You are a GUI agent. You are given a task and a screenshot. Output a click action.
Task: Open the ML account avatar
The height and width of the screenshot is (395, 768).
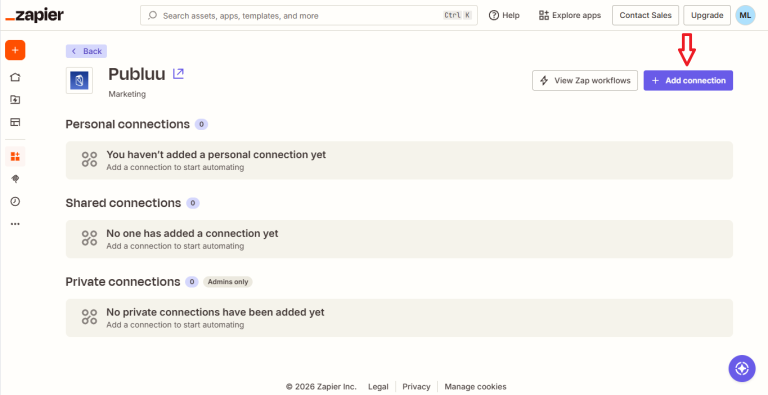745,15
